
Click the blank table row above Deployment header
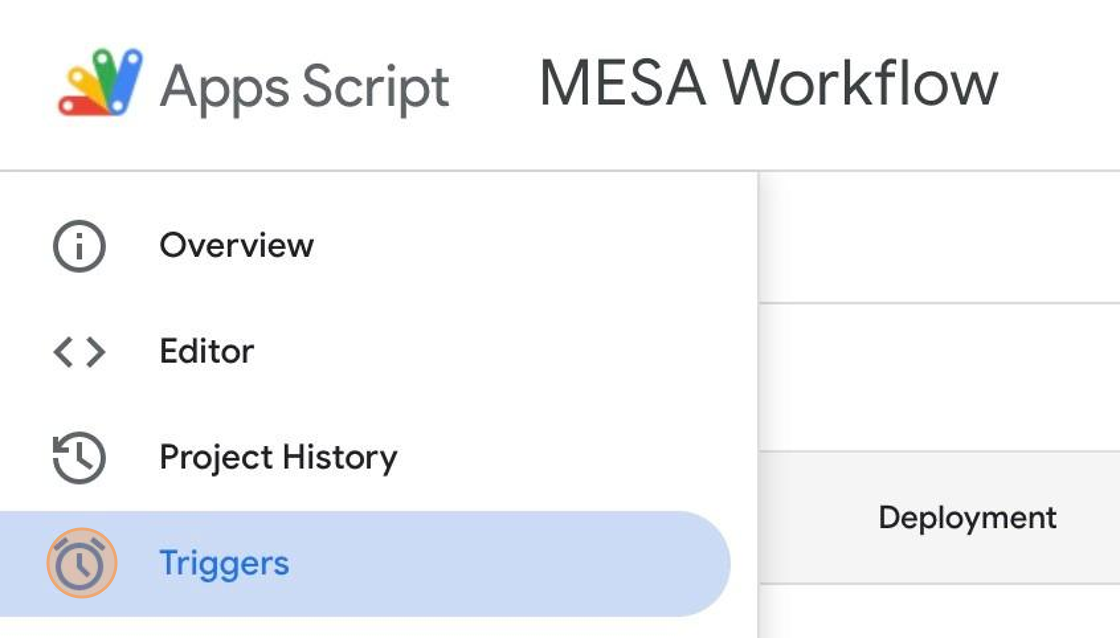(x=938, y=377)
